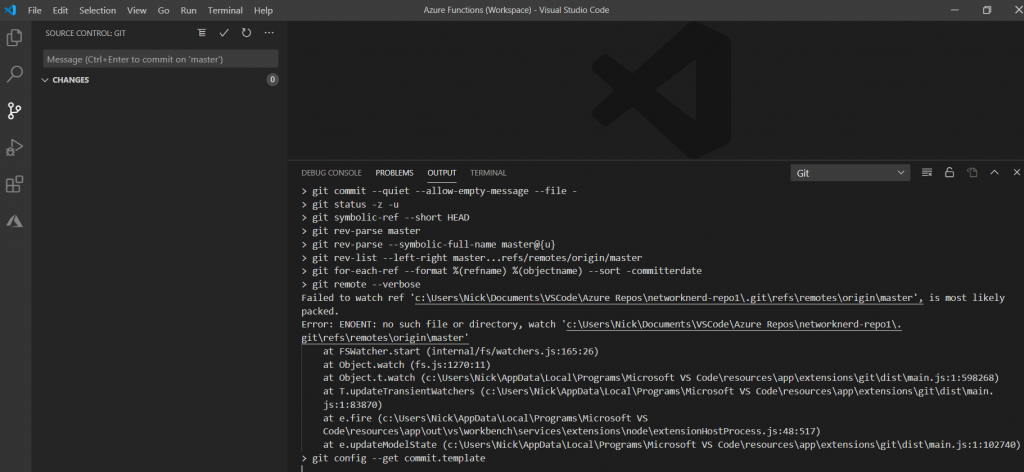Click the 'at FSWatcher.start' stack trace line

point(460,351)
